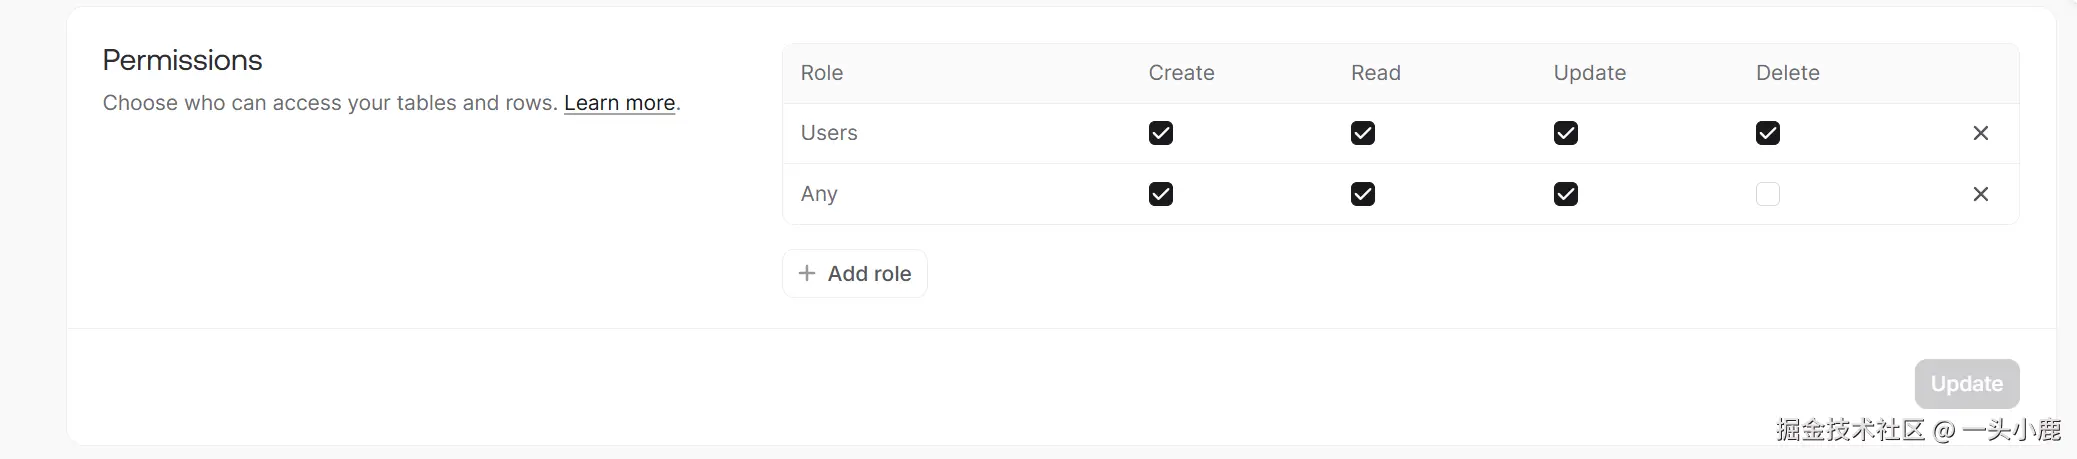Click the Delete column header
Image resolution: width=2077 pixels, height=459 pixels.
[x=1787, y=73]
